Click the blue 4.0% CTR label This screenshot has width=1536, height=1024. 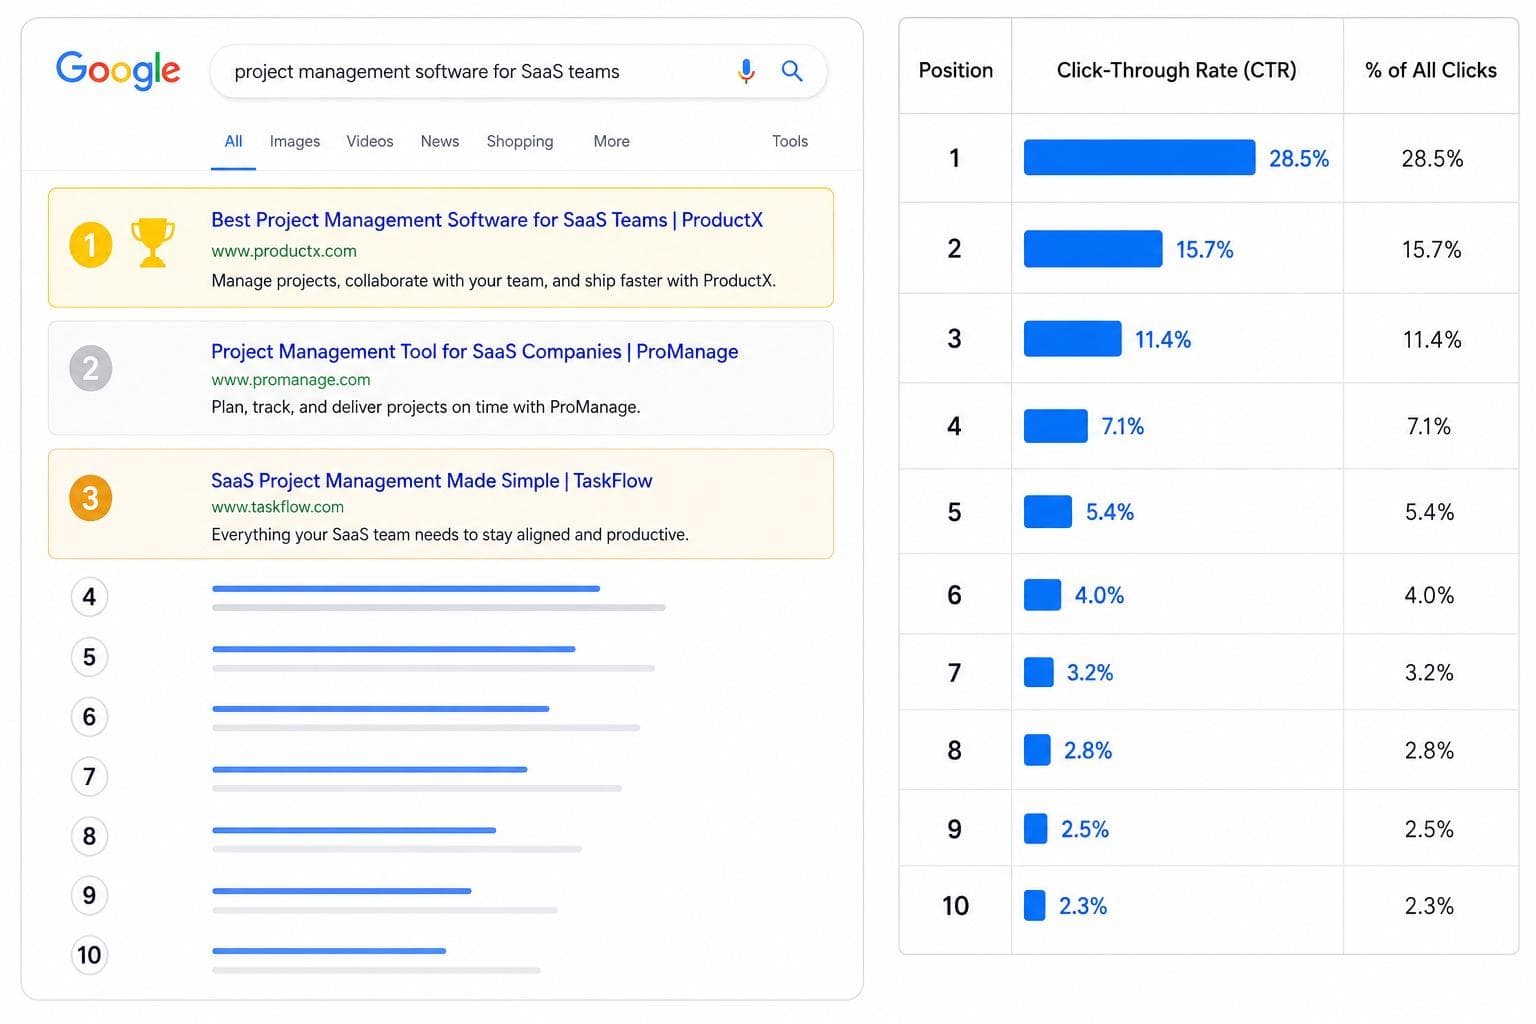[1099, 595]
